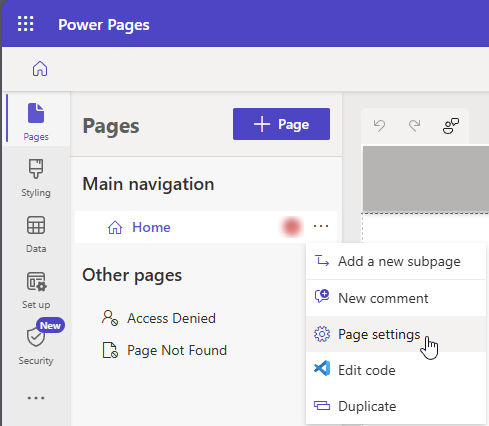Select Edit code menu option

tap(396, 370)
